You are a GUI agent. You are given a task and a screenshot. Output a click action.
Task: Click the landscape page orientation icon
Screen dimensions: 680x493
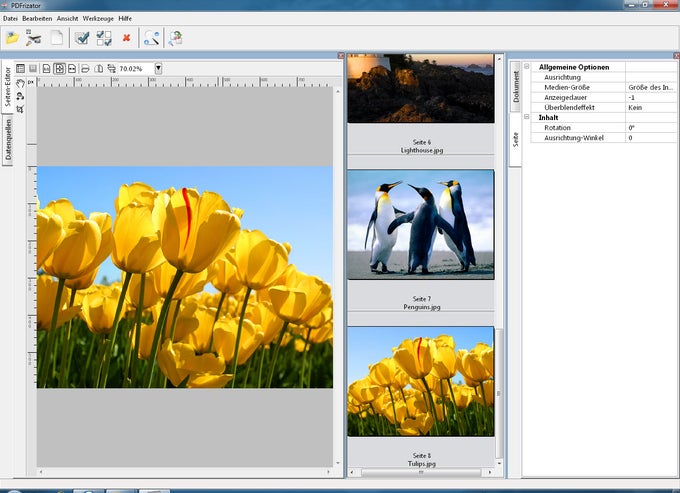coord(85,69)
